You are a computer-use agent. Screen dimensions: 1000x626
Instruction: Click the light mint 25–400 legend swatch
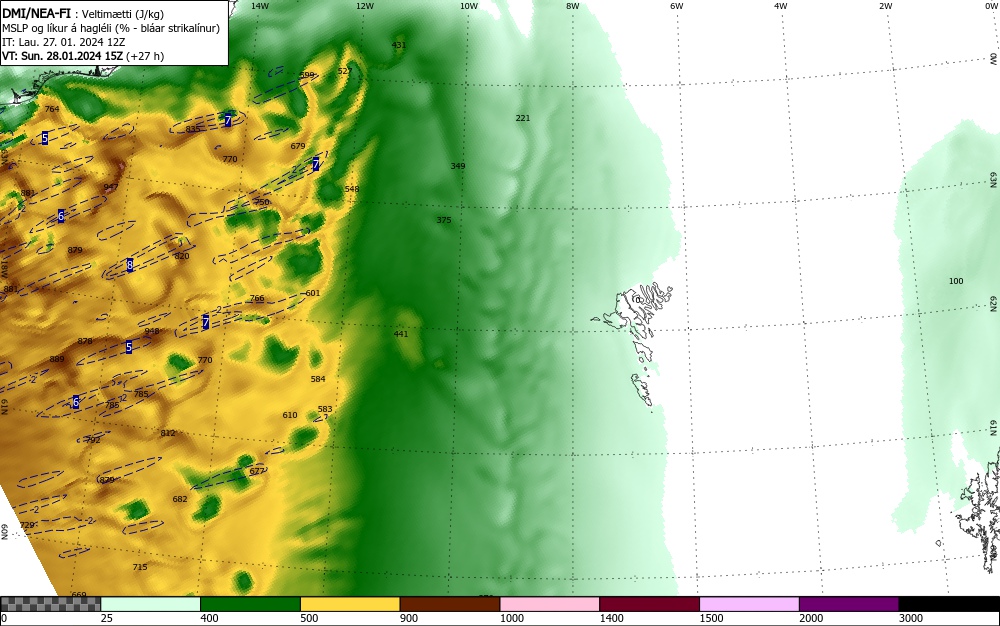[151, 604]
